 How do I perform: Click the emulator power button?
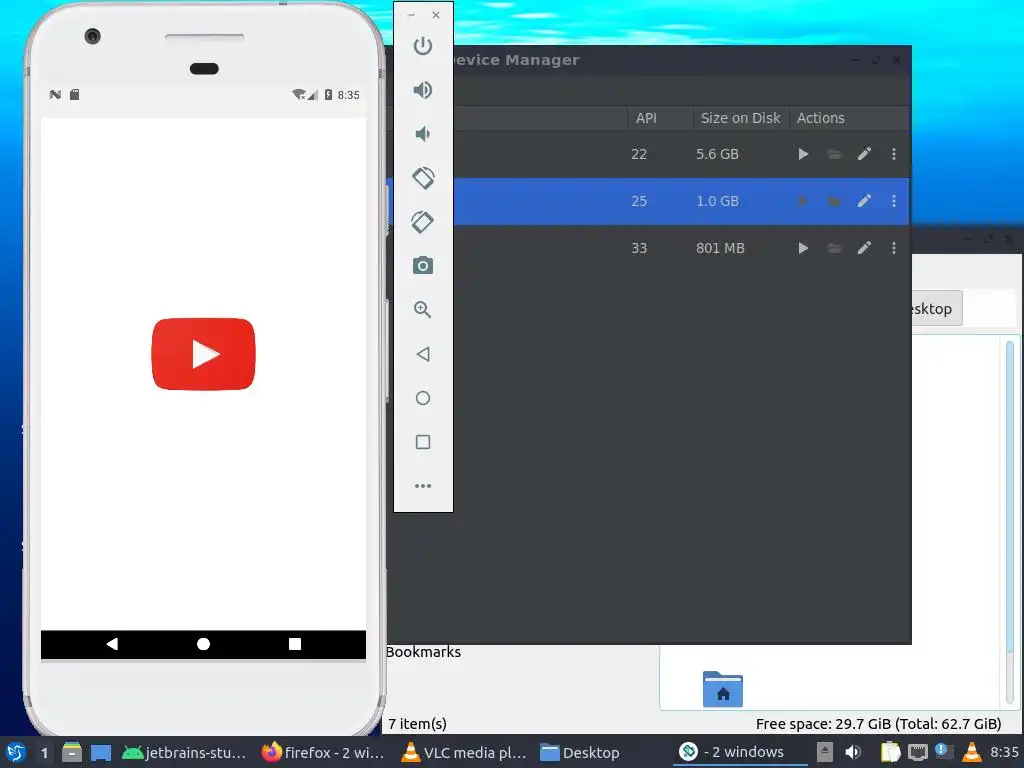(423, 46)
